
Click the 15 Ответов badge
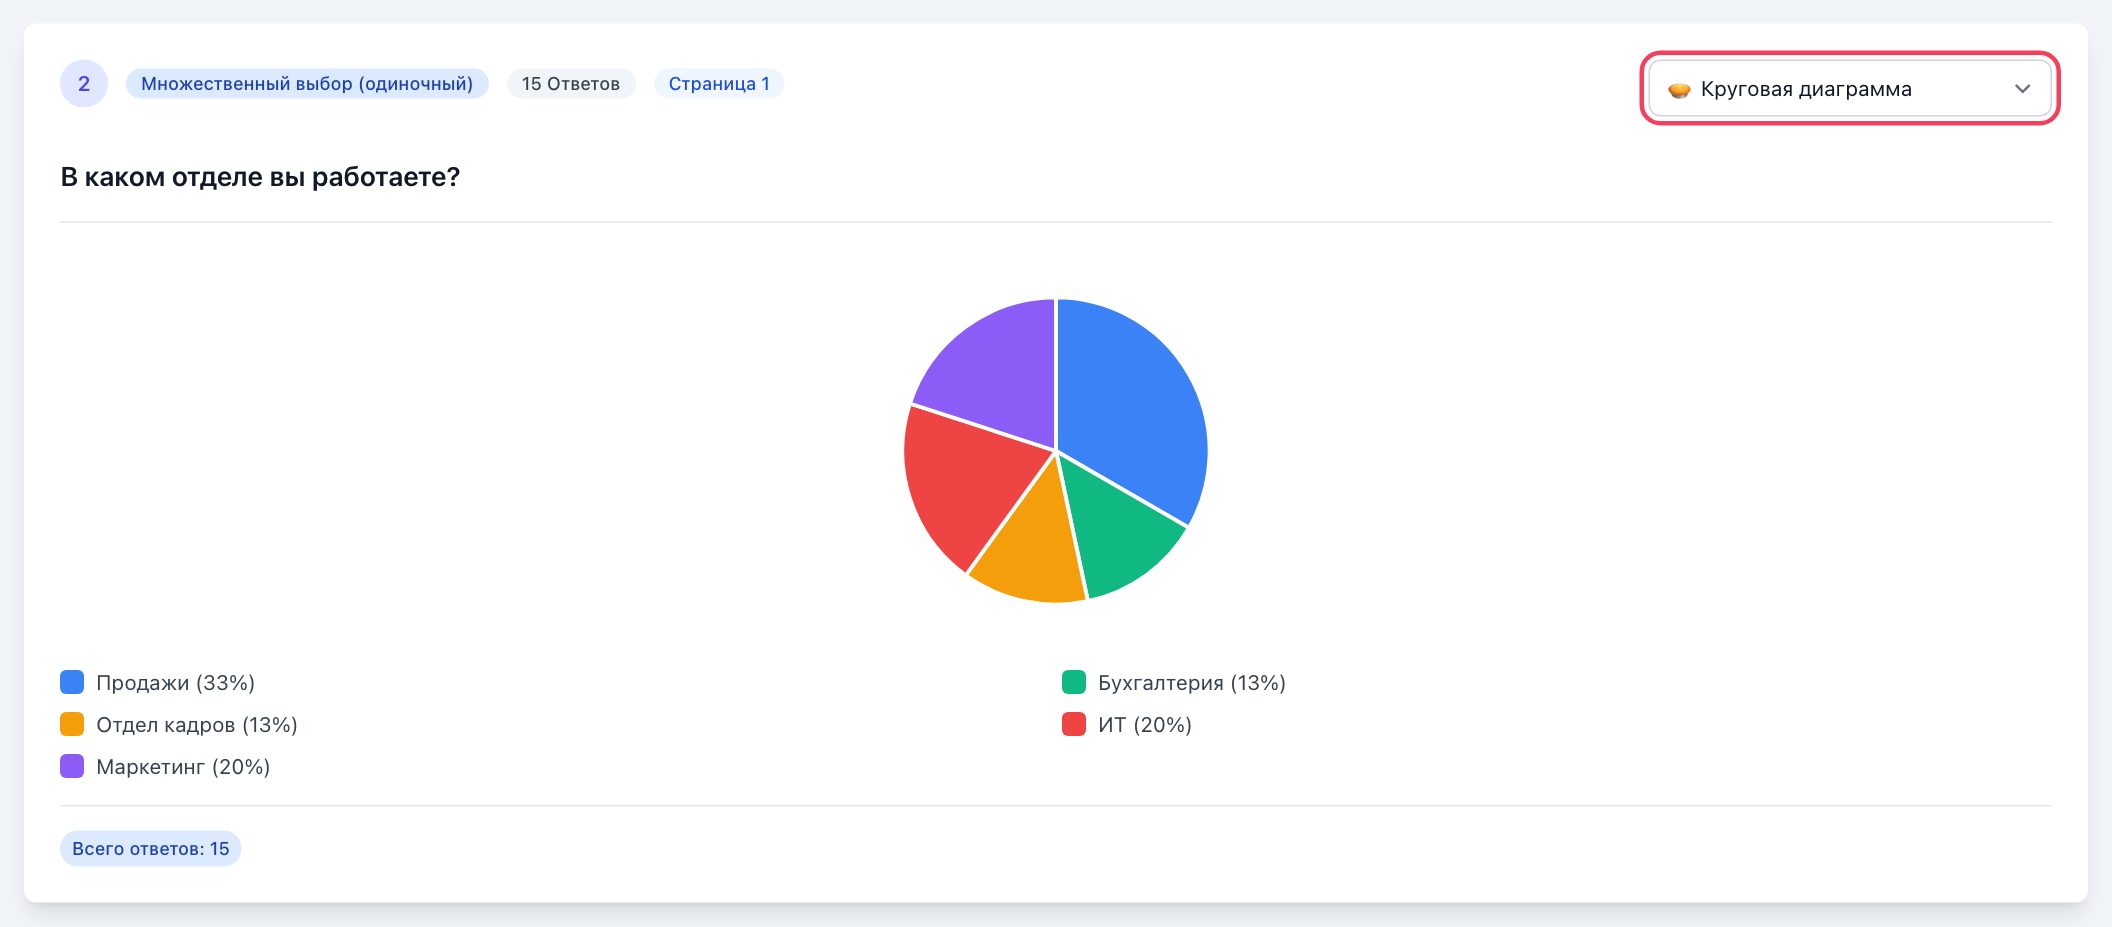pos(571,84)
